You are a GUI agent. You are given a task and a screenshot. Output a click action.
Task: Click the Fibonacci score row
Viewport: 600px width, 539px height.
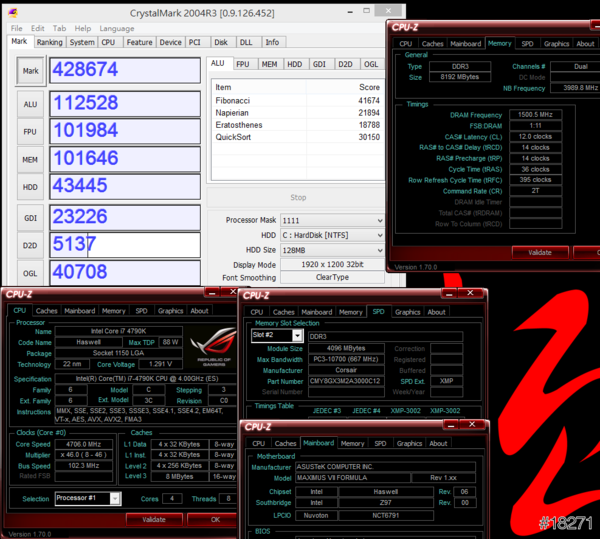point(297,101)
